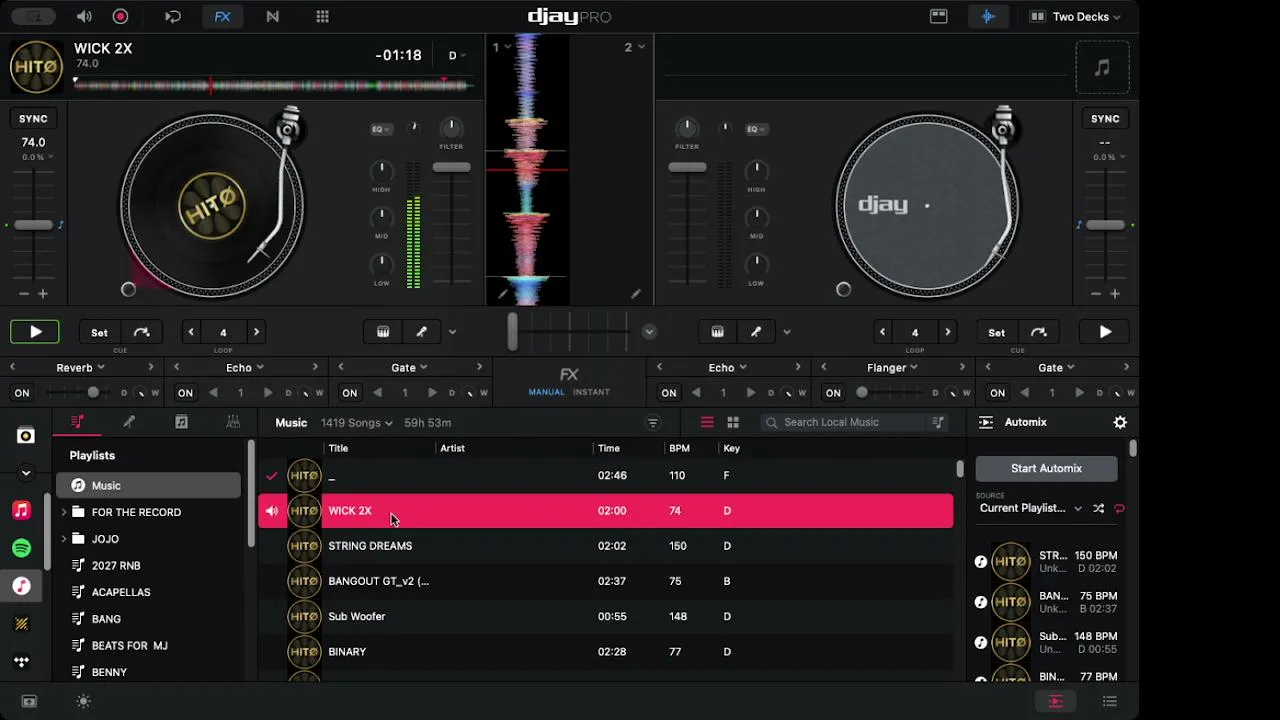Open the deck 1 key D dropdown
The width and height of the screenshot is (1280, 720).
(457, 56)
